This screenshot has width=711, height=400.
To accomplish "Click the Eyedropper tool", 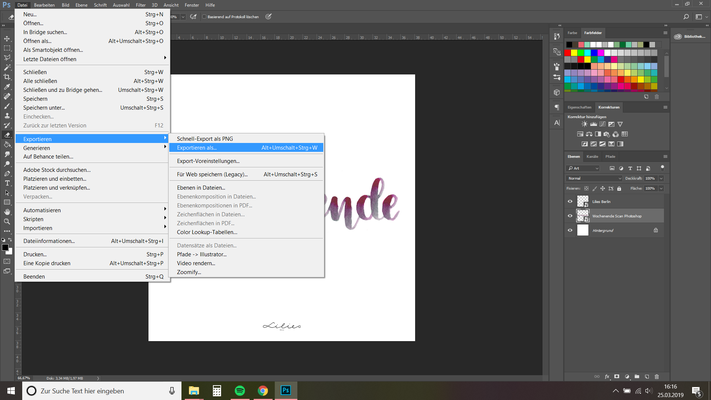I will click(x=7, y=87).
